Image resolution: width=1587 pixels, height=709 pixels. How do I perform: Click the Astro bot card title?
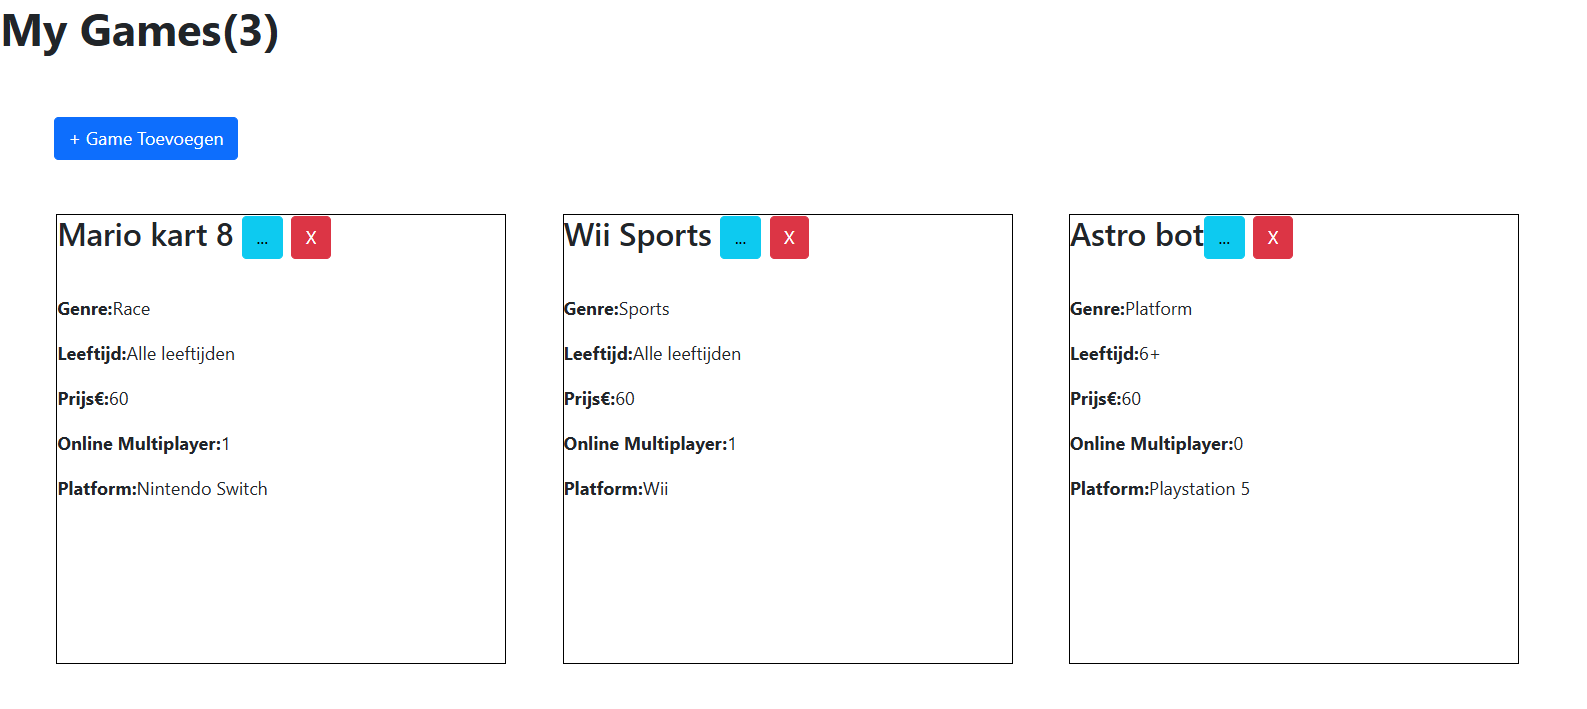click(x=1136, y=236)
